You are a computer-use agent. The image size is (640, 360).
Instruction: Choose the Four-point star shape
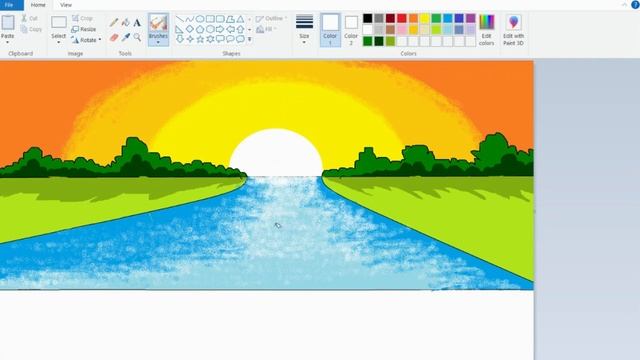pos(190,39)
